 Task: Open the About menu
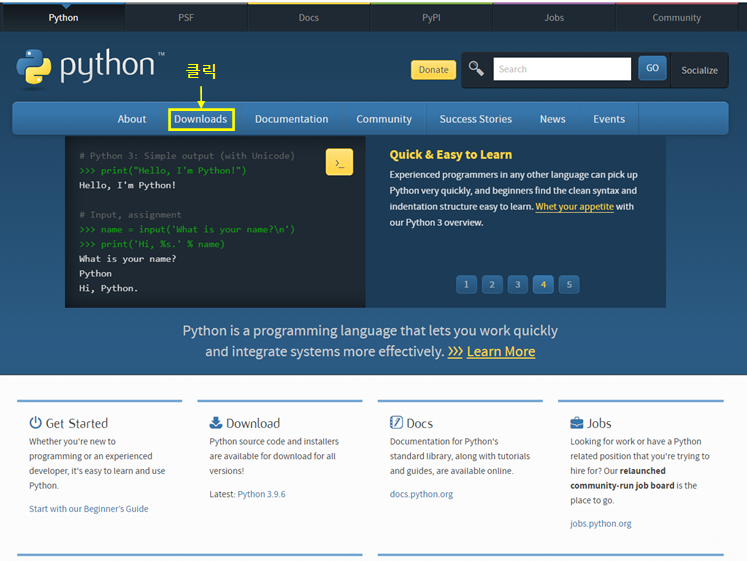132,119
